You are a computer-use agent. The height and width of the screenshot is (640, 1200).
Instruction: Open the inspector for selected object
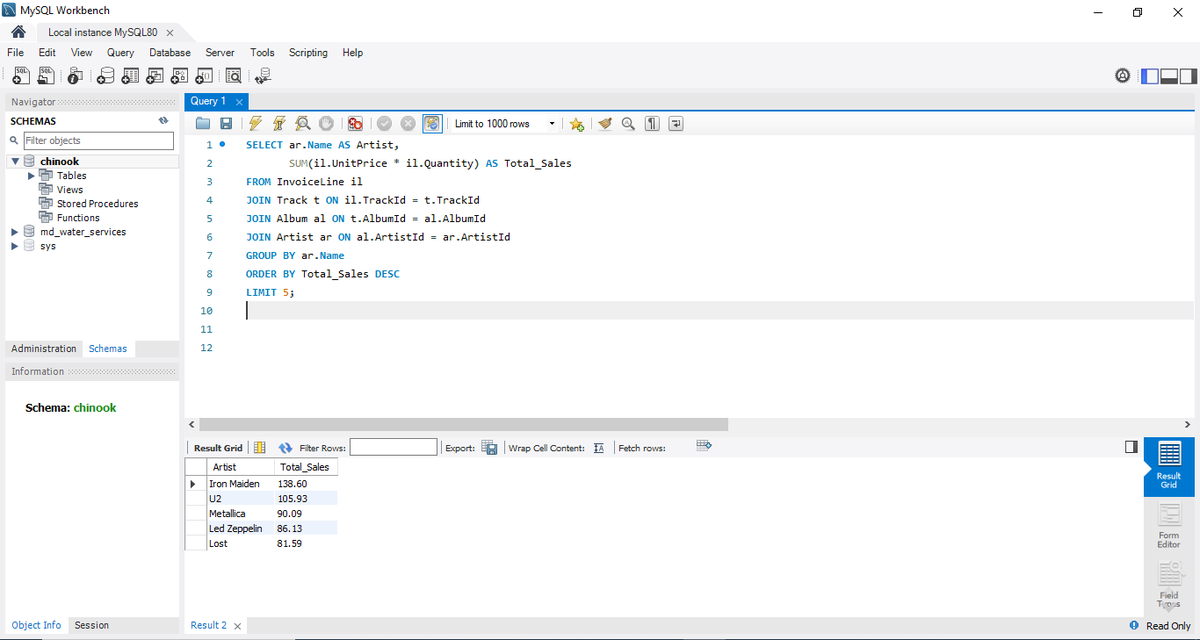(76, 76)
